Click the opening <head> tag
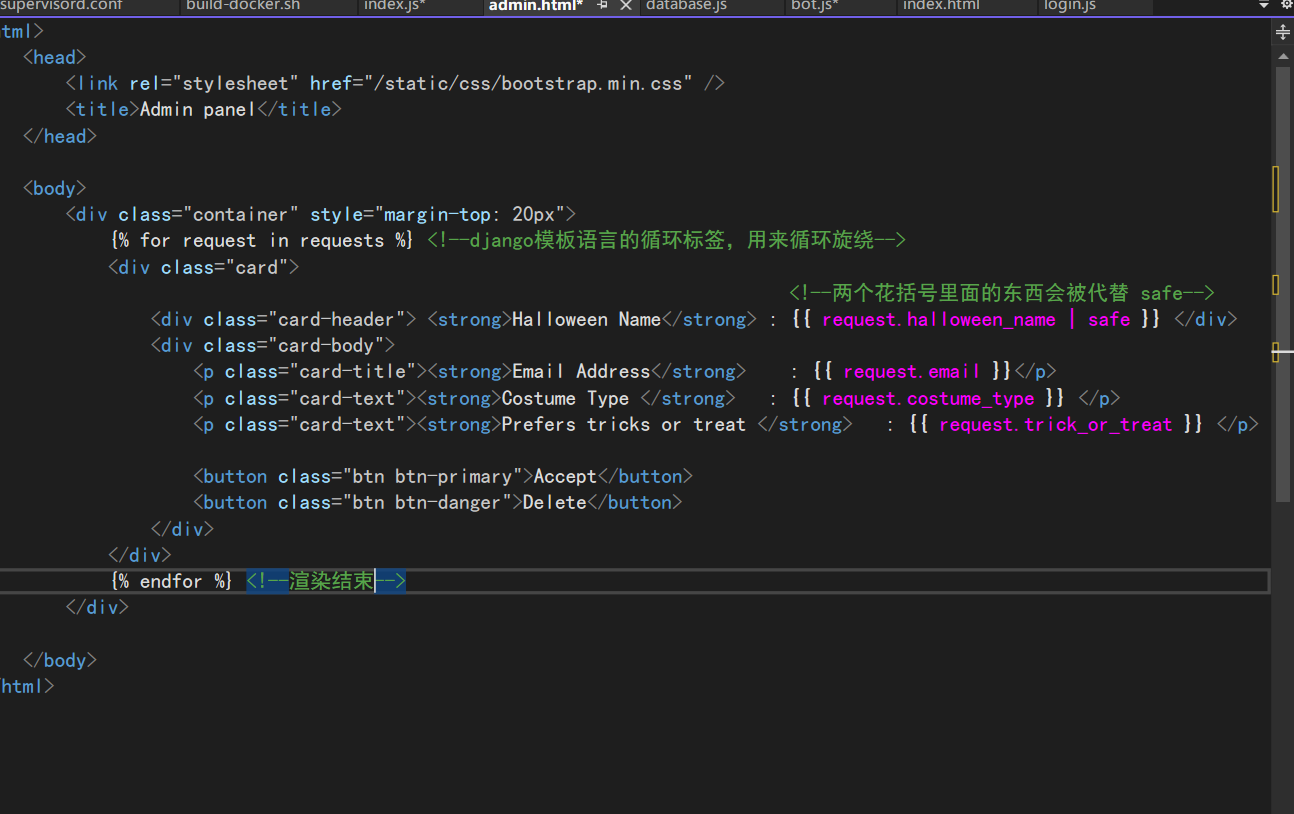The height and width of the screenshot is (814, 1294). tap(55, 57)
